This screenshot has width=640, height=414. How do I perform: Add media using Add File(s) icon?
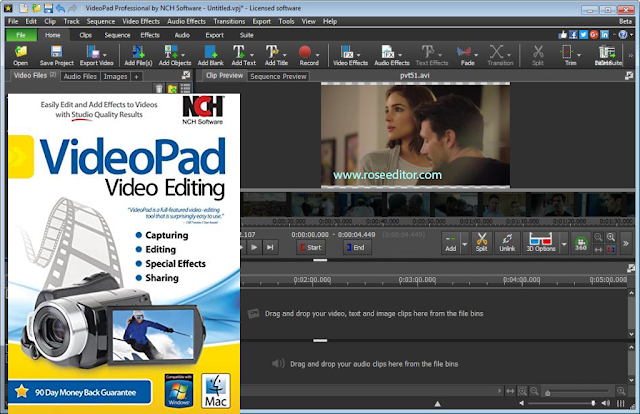(138, 56)
